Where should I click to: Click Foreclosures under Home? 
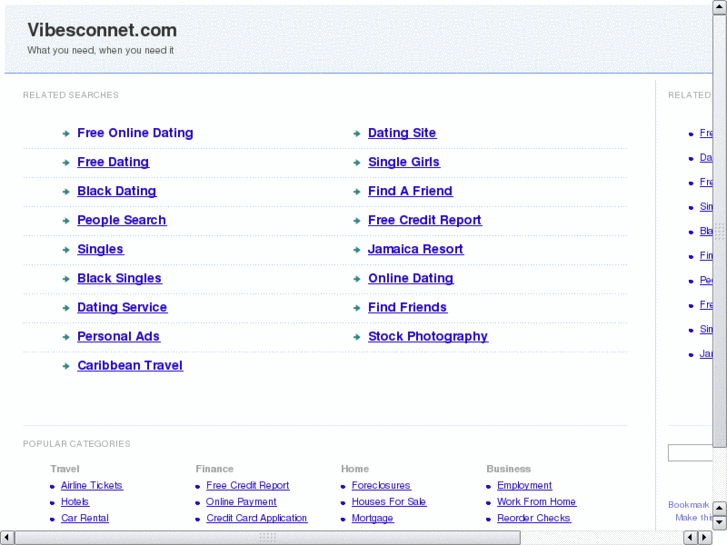tap(381, 486)
